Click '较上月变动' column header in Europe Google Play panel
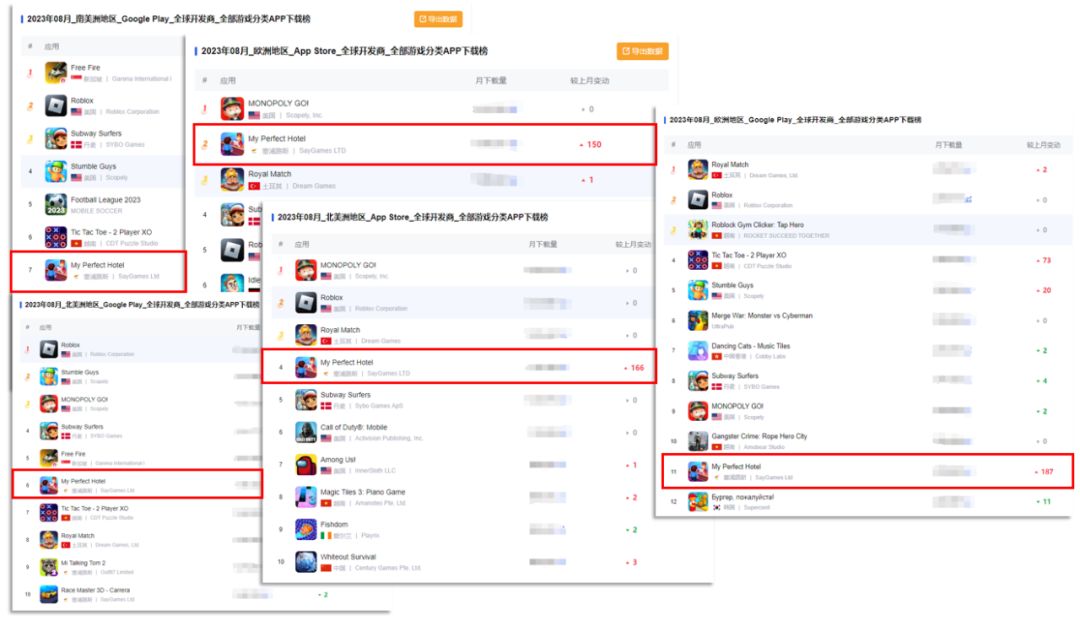This screenshot has width=1080, height=621. coord(1043,145)
